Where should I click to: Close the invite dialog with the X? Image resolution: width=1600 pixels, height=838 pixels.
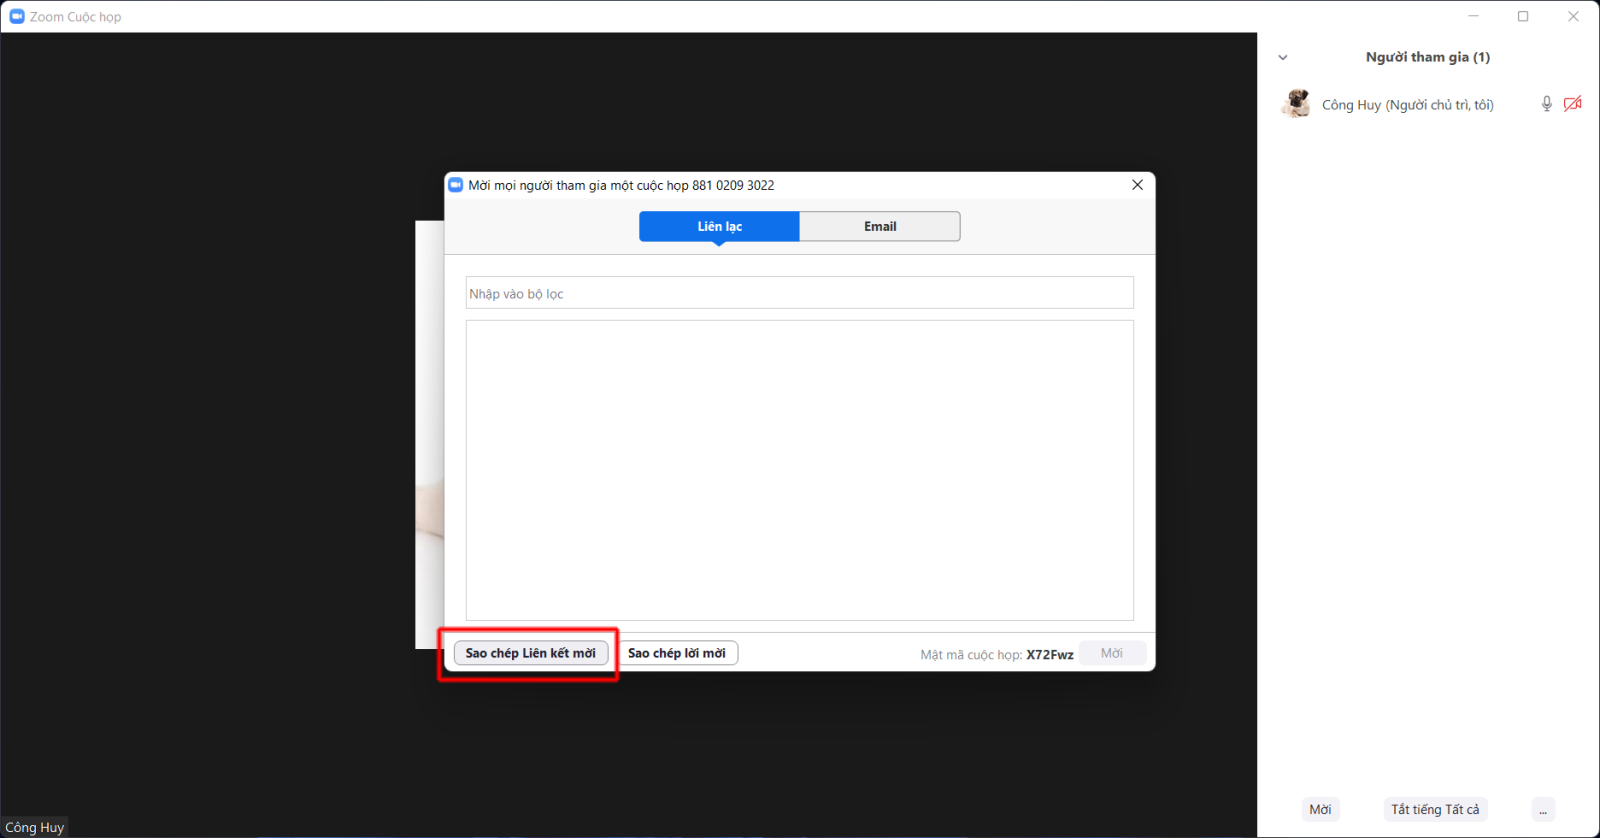click(x=1137, y=185)
